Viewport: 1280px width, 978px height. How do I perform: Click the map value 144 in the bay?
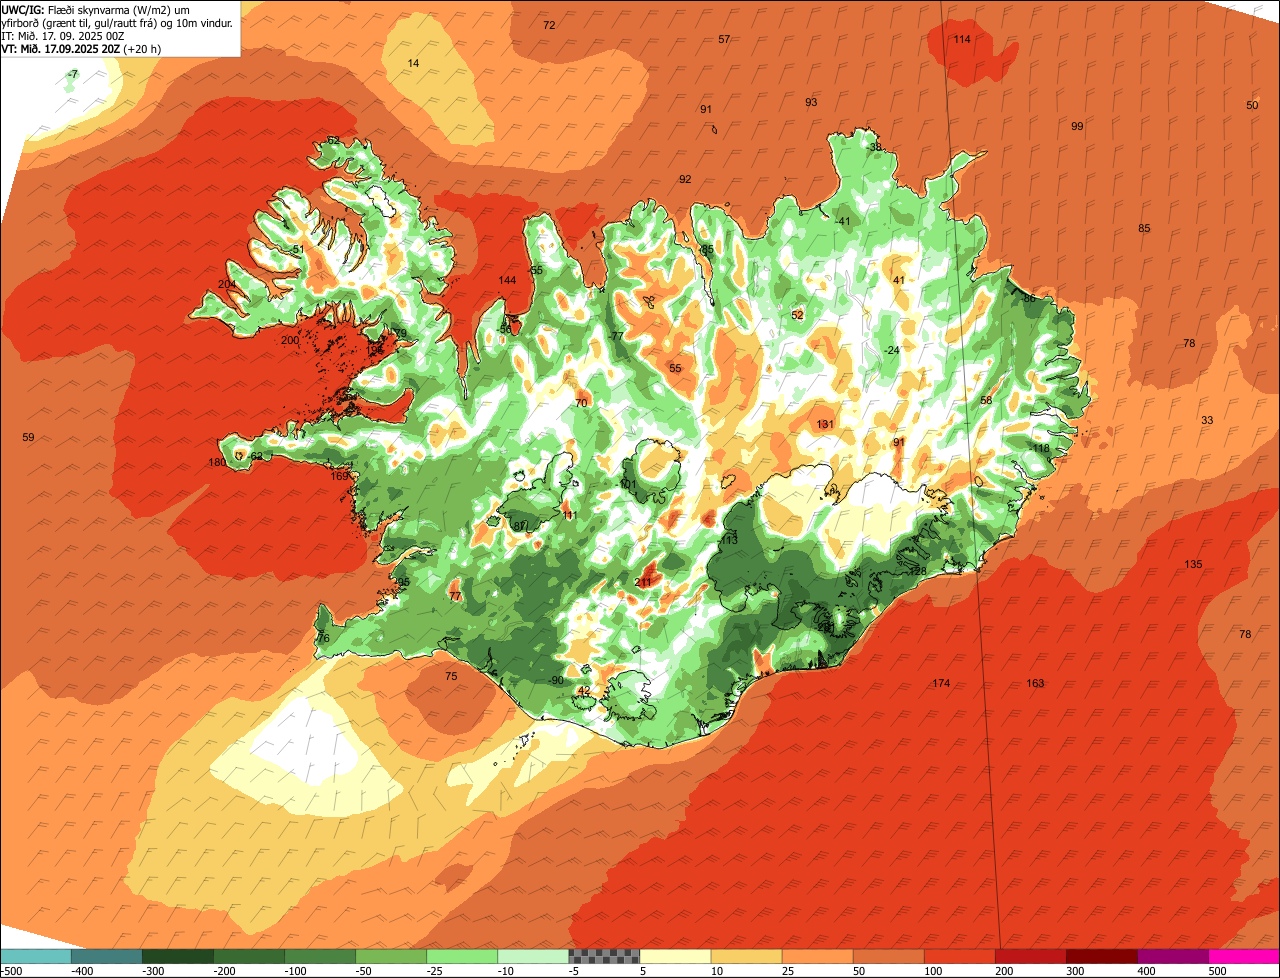point(507,280)
